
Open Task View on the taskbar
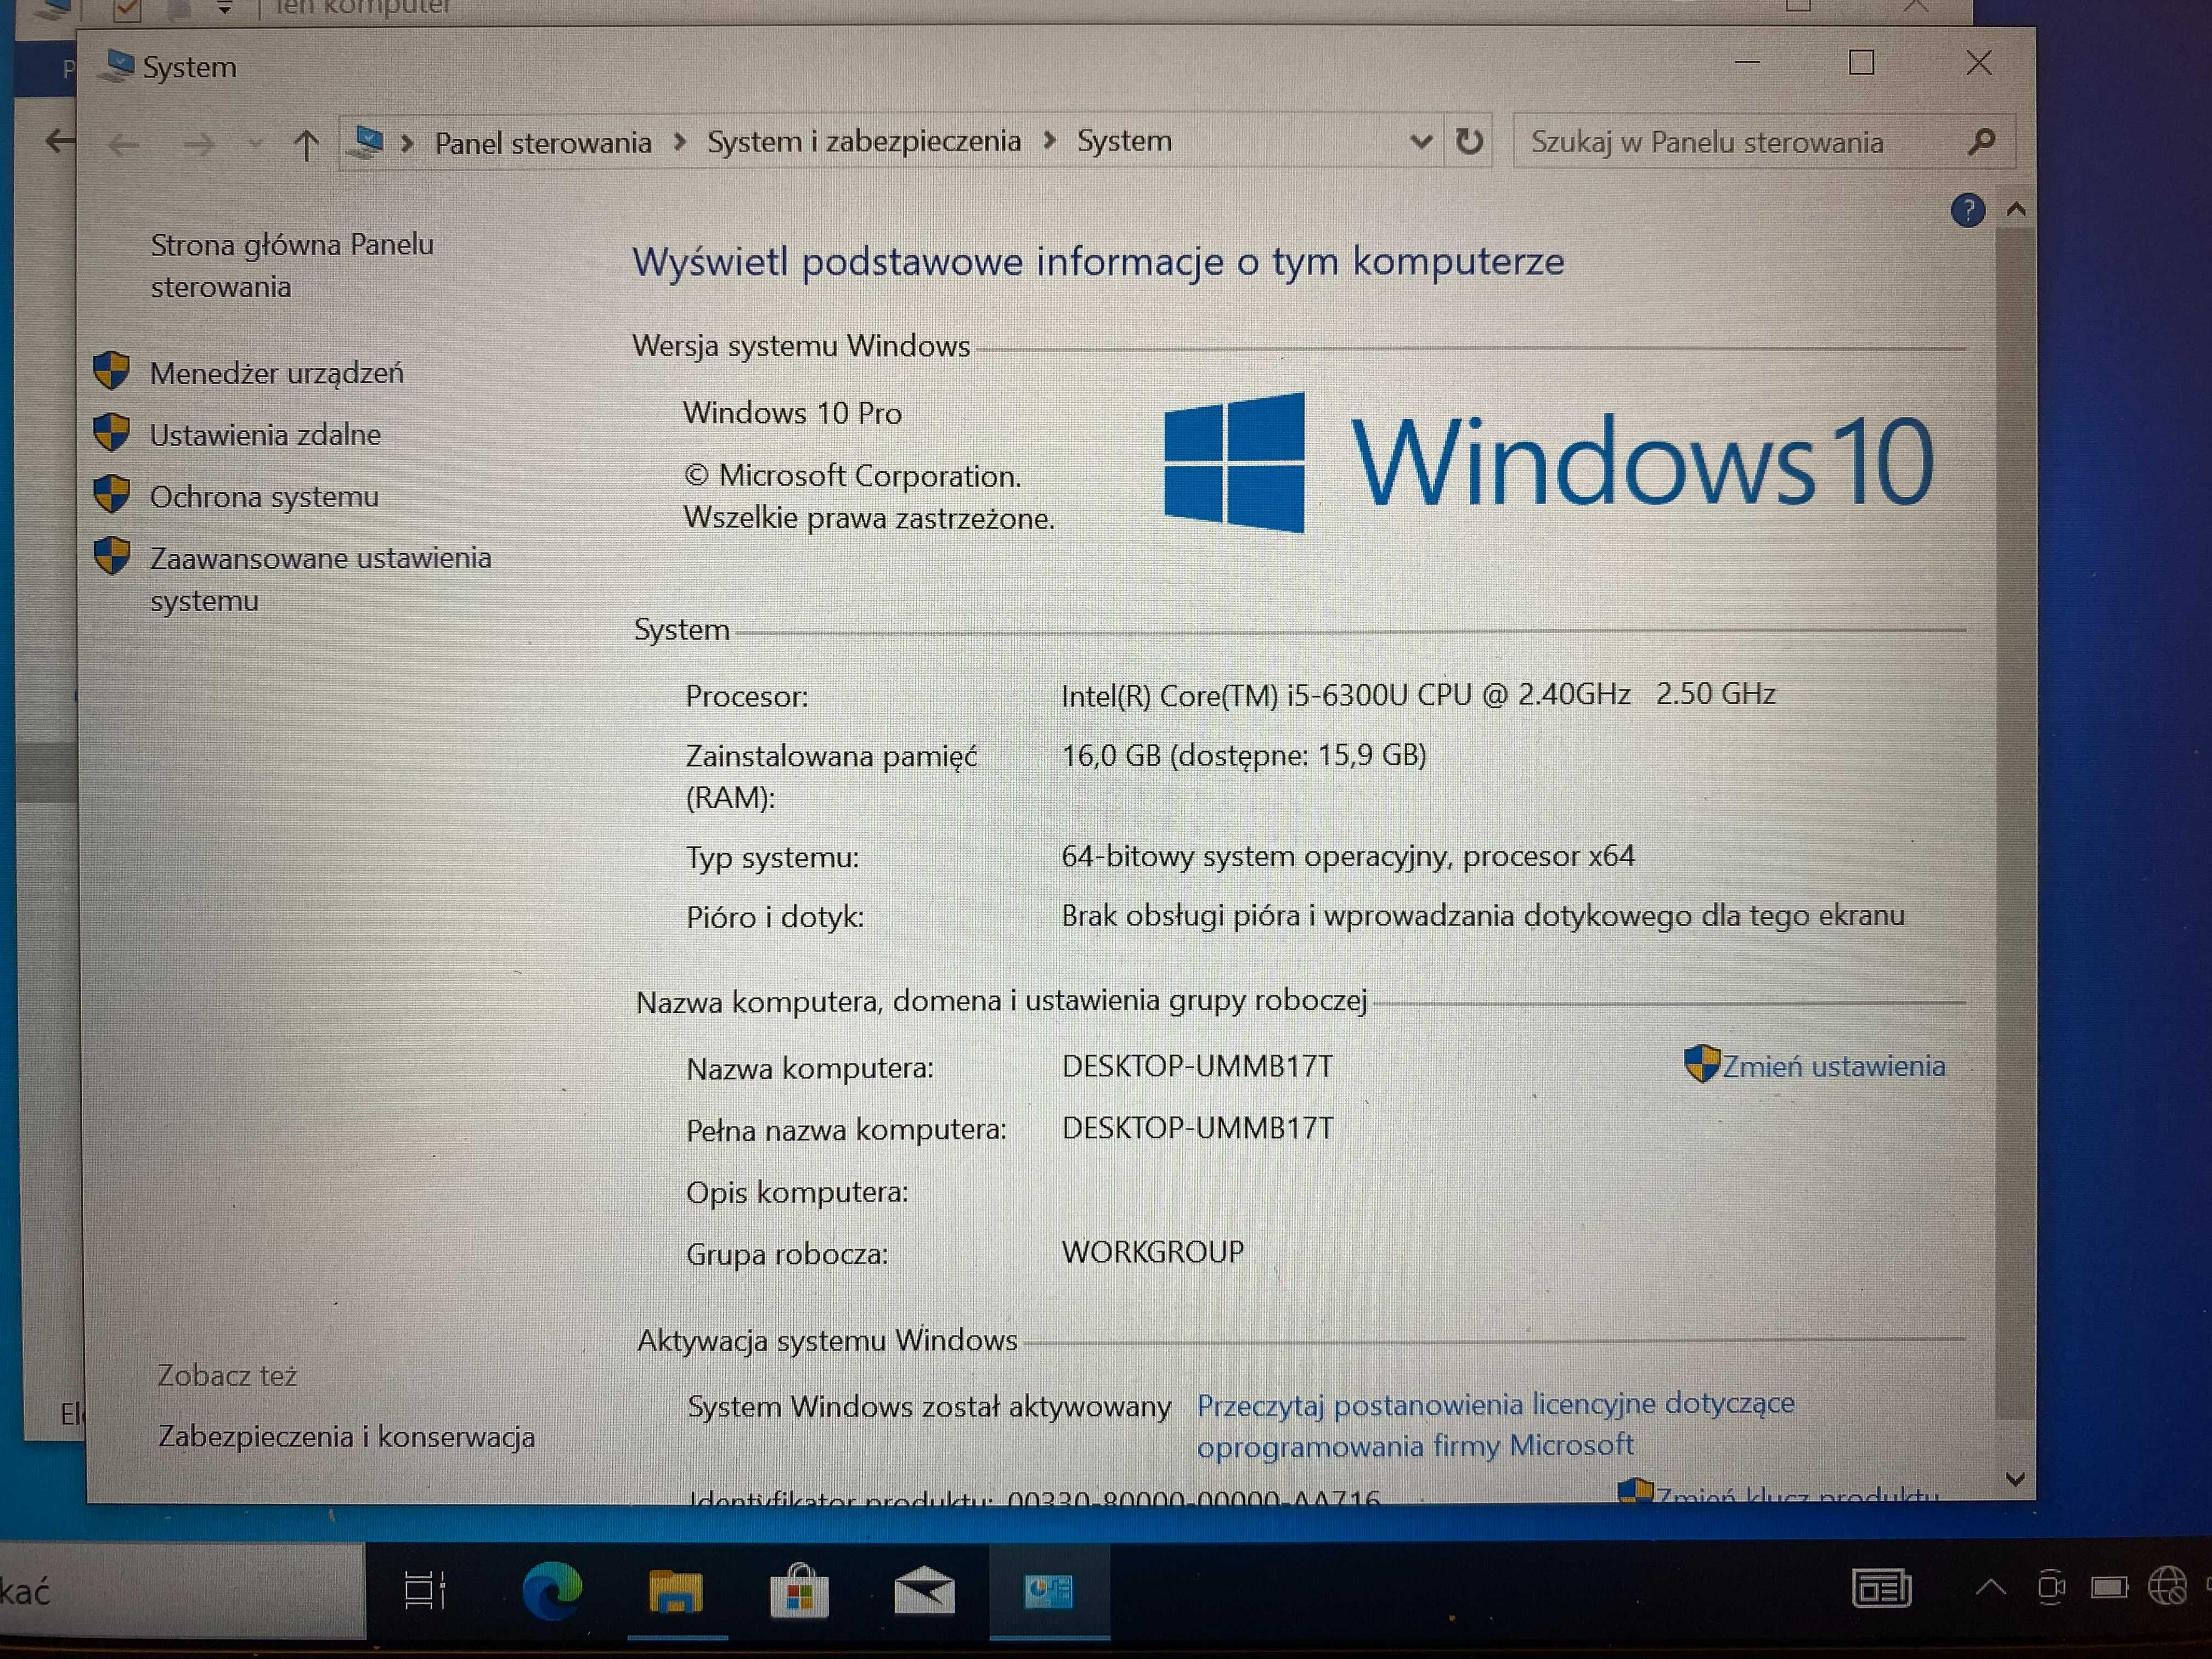[424, 1590]
